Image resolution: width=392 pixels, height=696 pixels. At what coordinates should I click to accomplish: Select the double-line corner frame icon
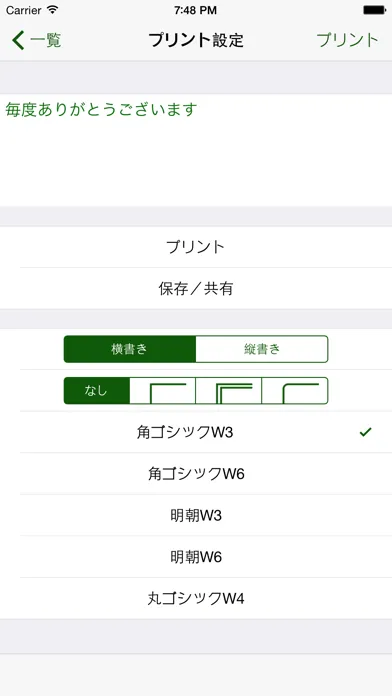point(229,391)
